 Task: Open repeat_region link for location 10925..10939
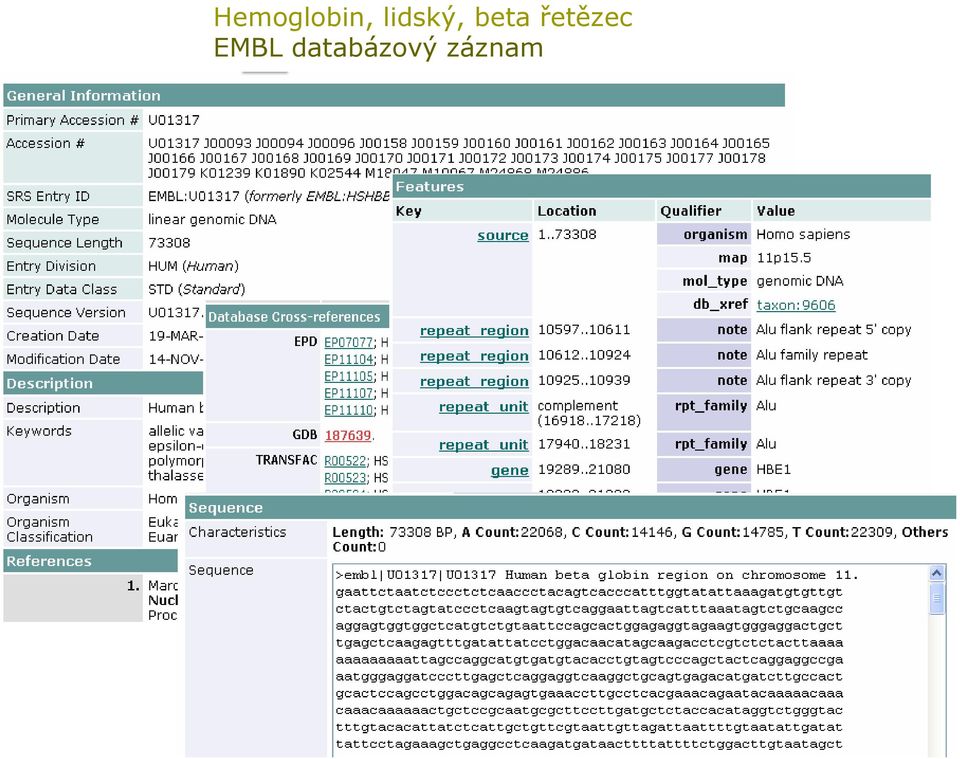(474, 381)
